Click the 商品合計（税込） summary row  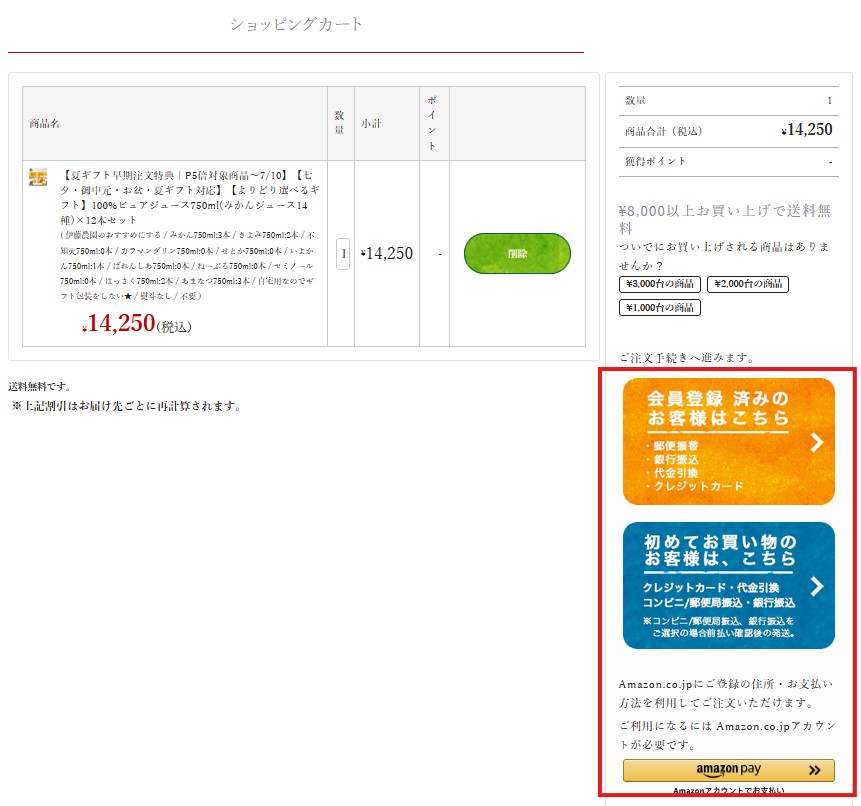coord(728,131)
